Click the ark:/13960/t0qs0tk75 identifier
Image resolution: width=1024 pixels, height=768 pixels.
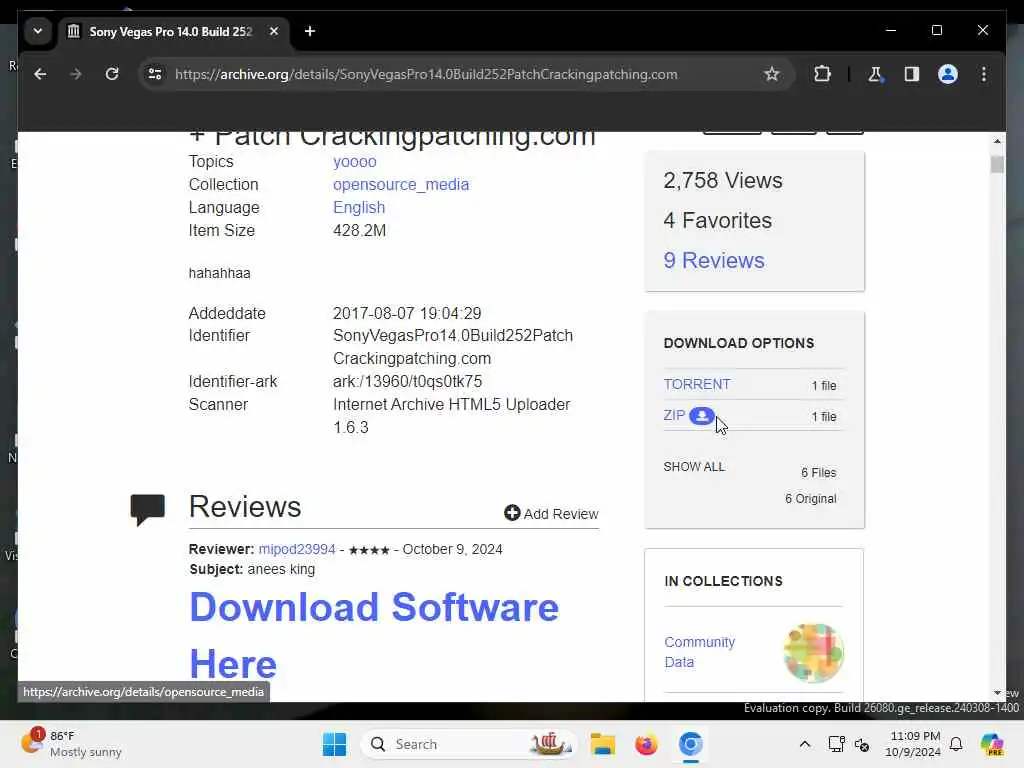point(408,381)
